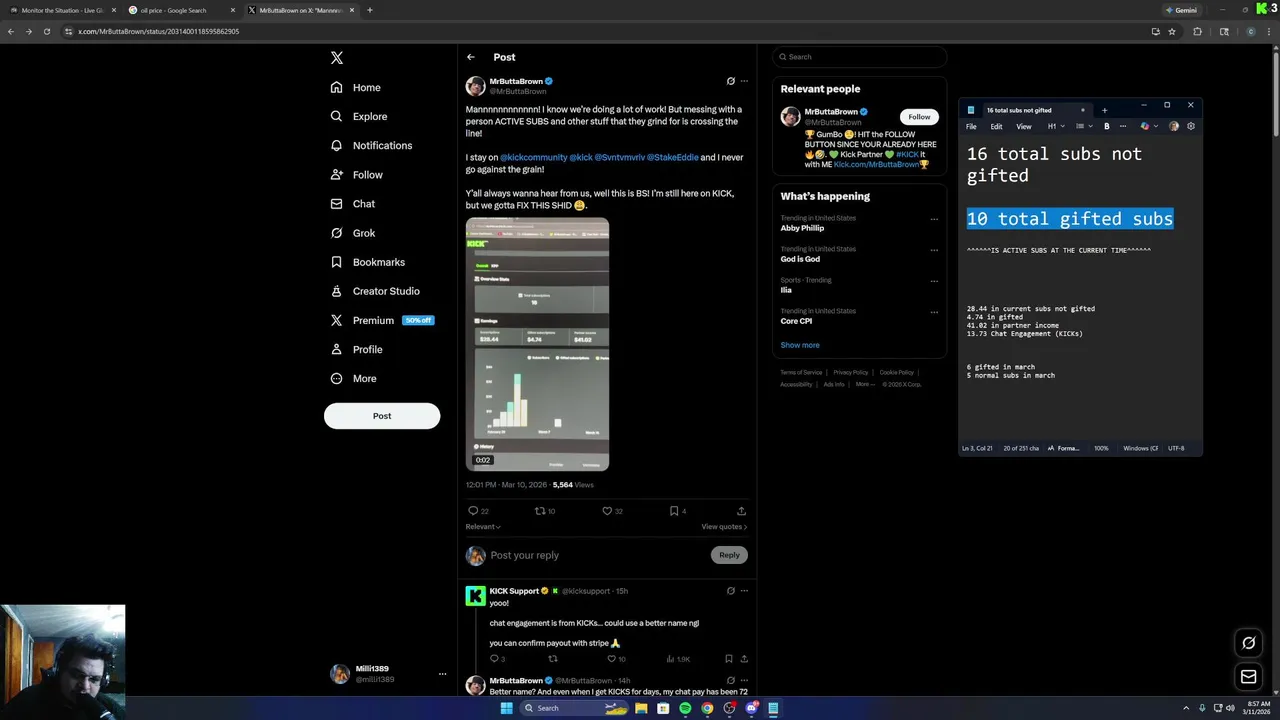
Task: Click share icon on the main post
Action: point(741,511)
